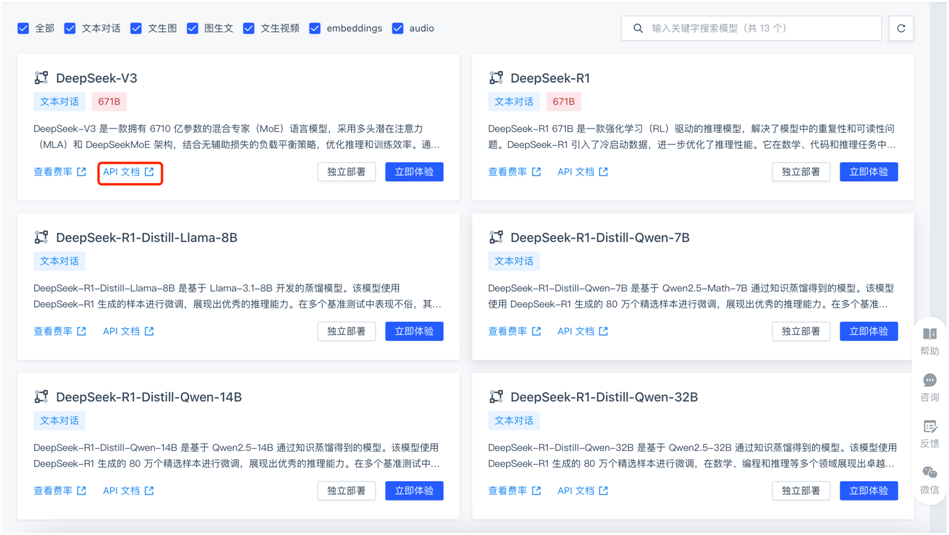Toggle the 文生图 filter checkbox
Image resolution: width=949 pixels, height=535 pixels.
[x=136, y=28]
